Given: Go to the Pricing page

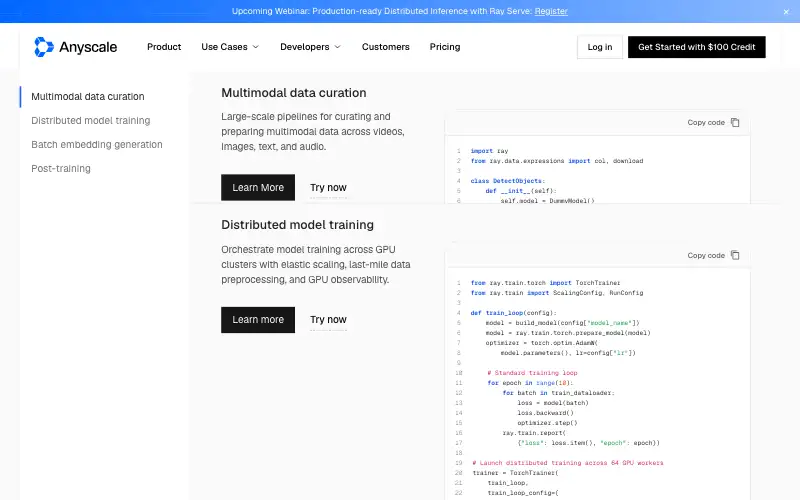Looking at the screenshot, I should 444,47.
